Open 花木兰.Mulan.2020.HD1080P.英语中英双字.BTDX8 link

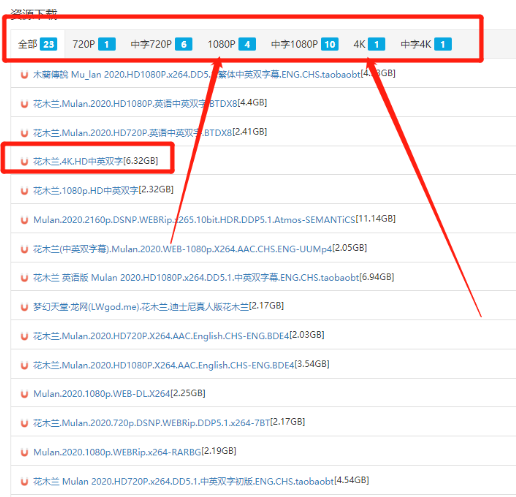(150, 103)
